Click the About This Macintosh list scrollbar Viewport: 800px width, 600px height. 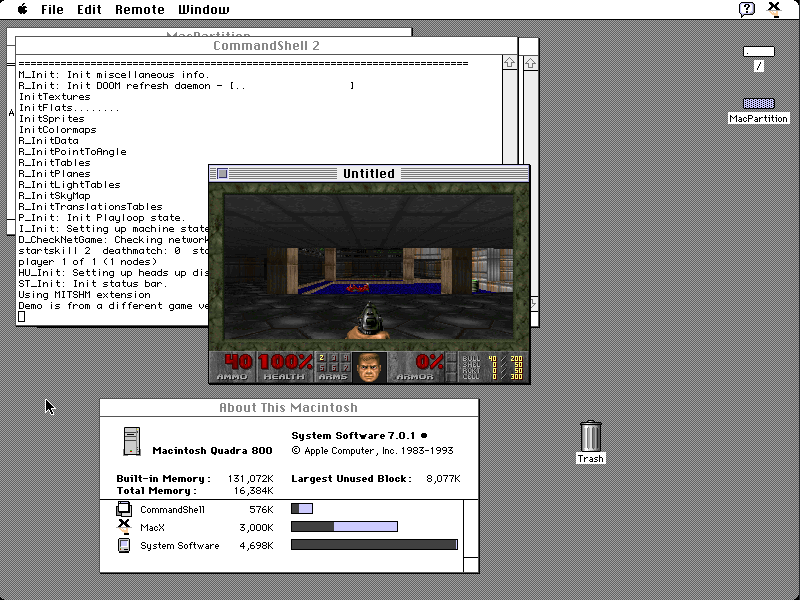(x=471, y=529)
